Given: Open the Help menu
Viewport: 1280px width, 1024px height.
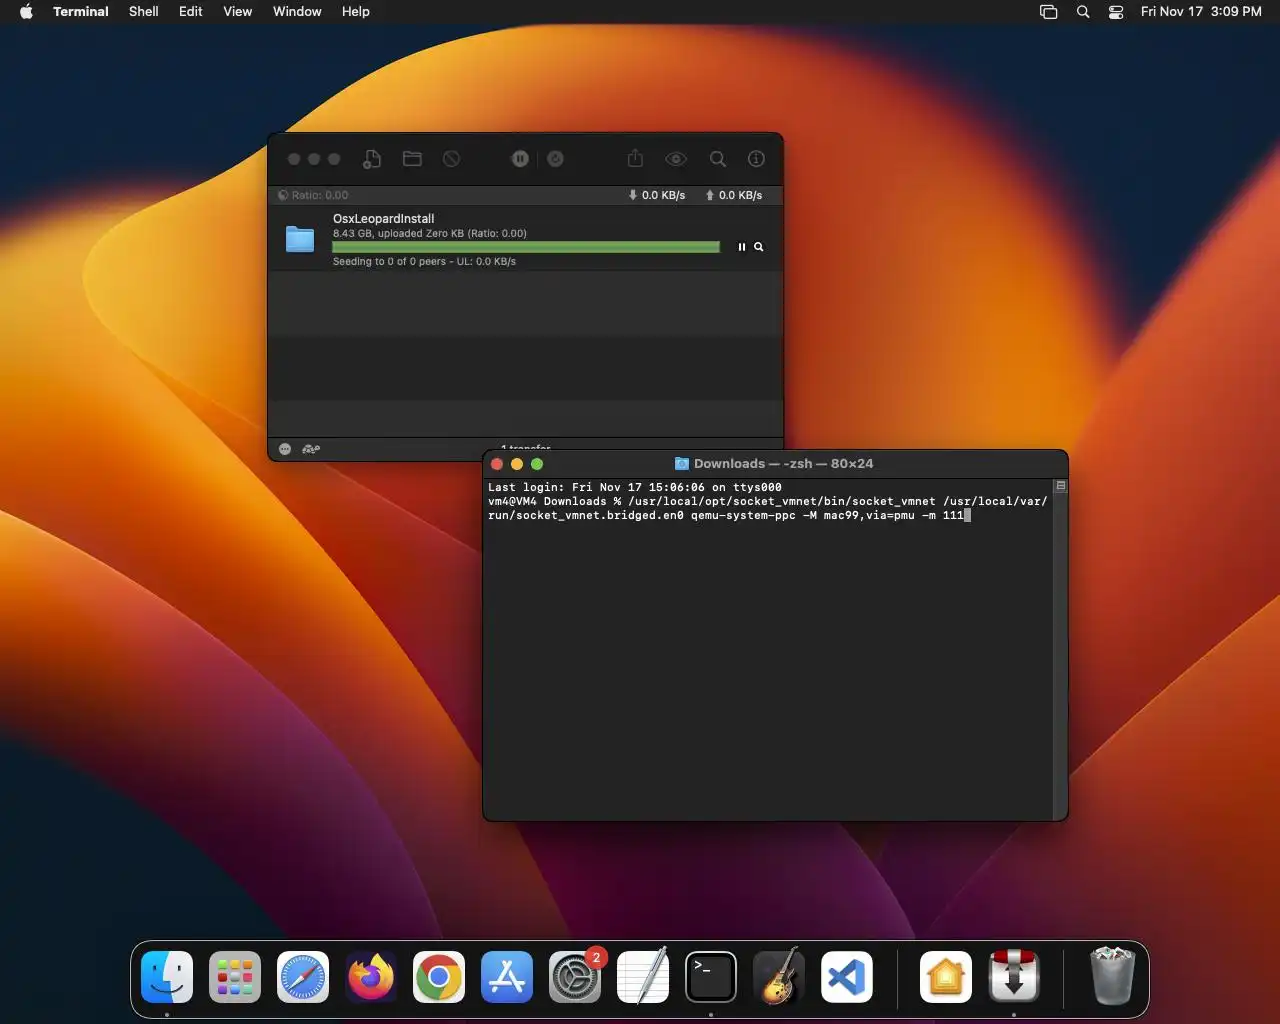Looking at the screenshot, I should tap(356, 12).
